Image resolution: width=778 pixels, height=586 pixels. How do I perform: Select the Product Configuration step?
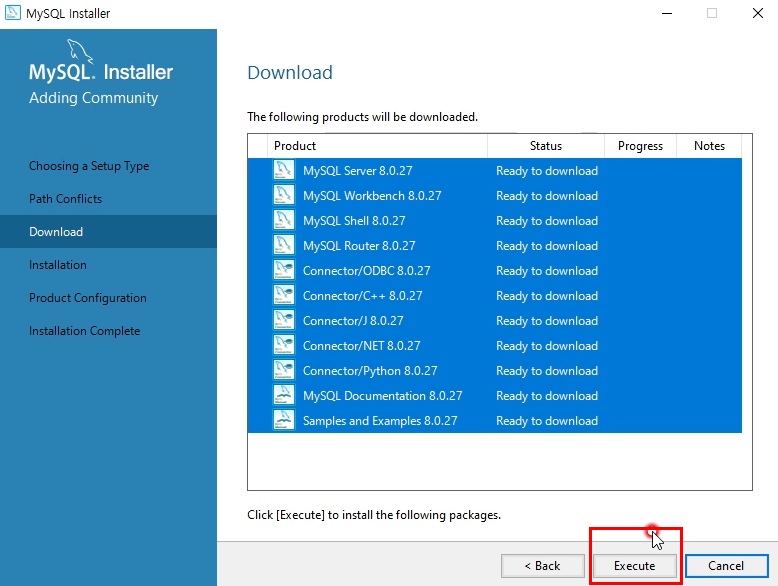(x=88, y=298)
